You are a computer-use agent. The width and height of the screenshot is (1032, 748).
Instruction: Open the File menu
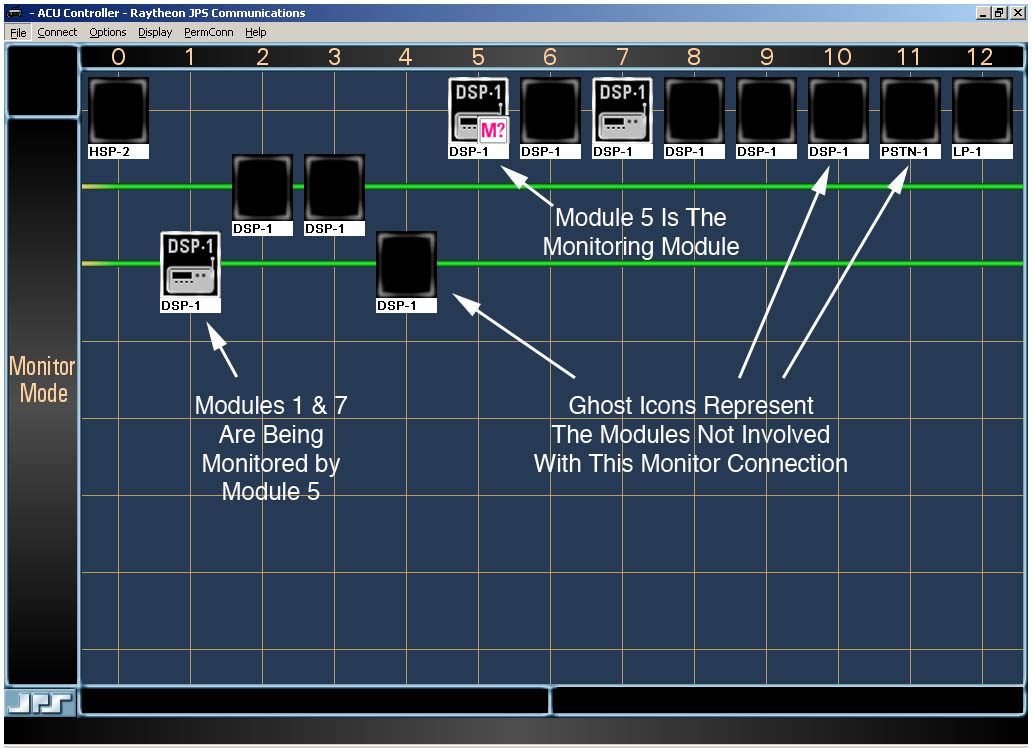pyautogui.click(x=18, y=32)
